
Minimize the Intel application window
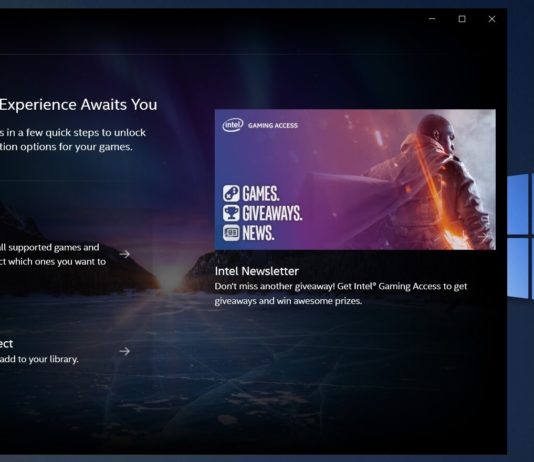tap(432, 19)
